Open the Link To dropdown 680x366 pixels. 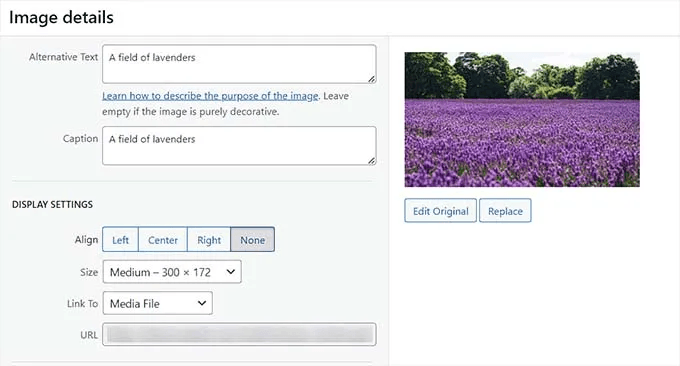(158, 303)
